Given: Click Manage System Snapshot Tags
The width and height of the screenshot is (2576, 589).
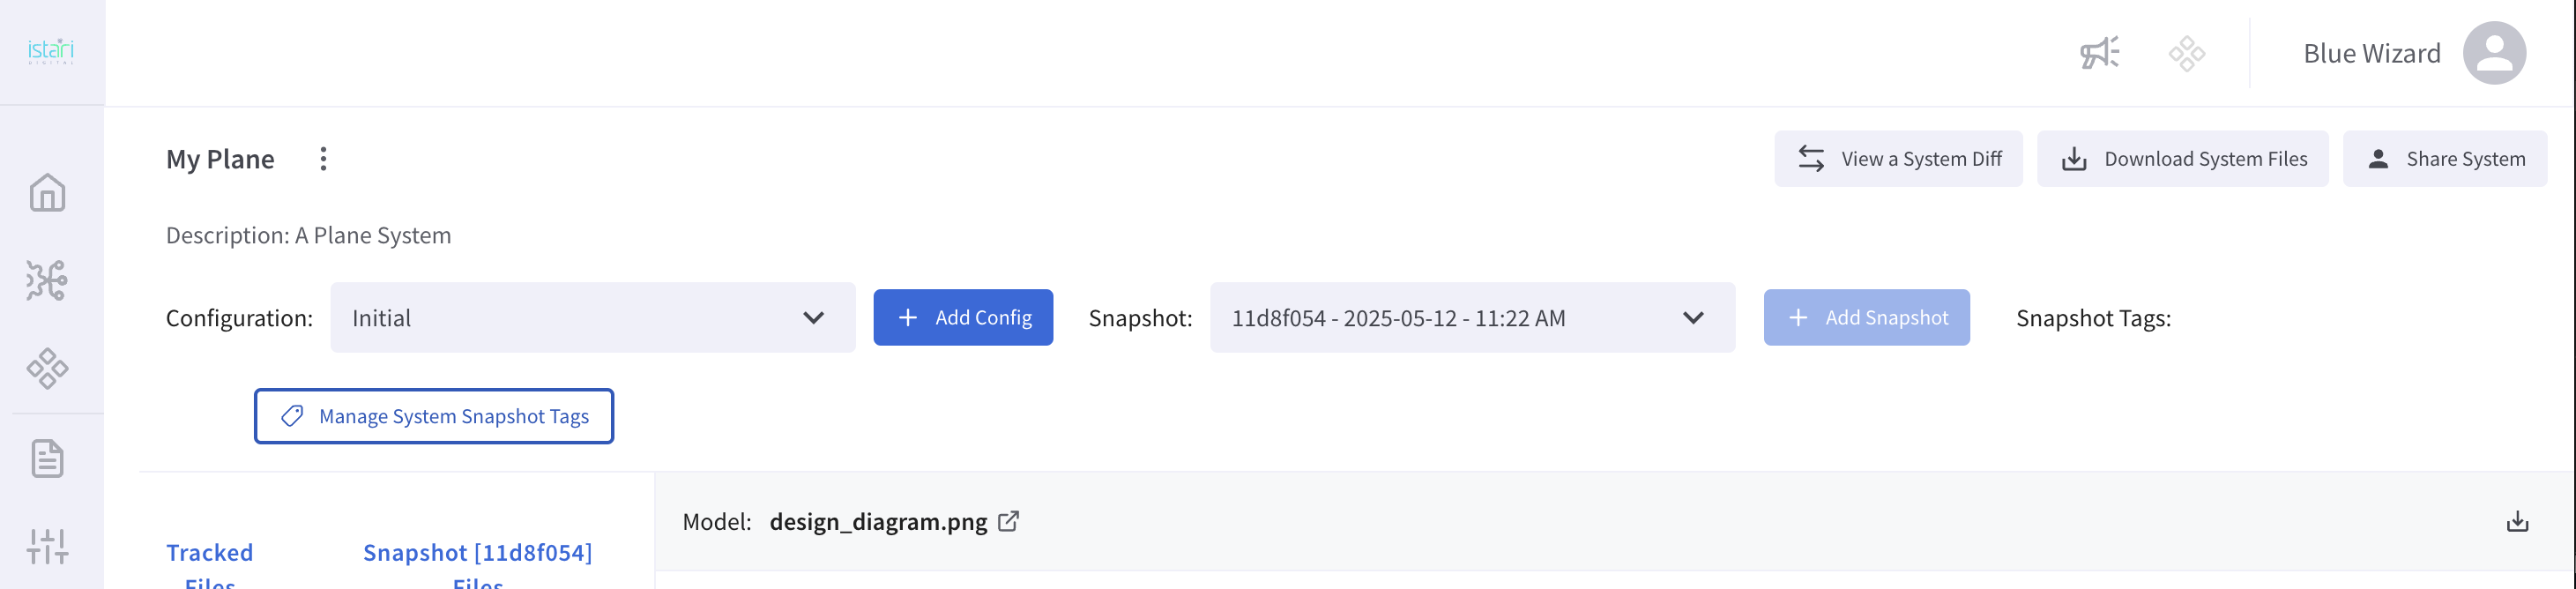Looking at the screenshot, I should click(x=434, y=416).
